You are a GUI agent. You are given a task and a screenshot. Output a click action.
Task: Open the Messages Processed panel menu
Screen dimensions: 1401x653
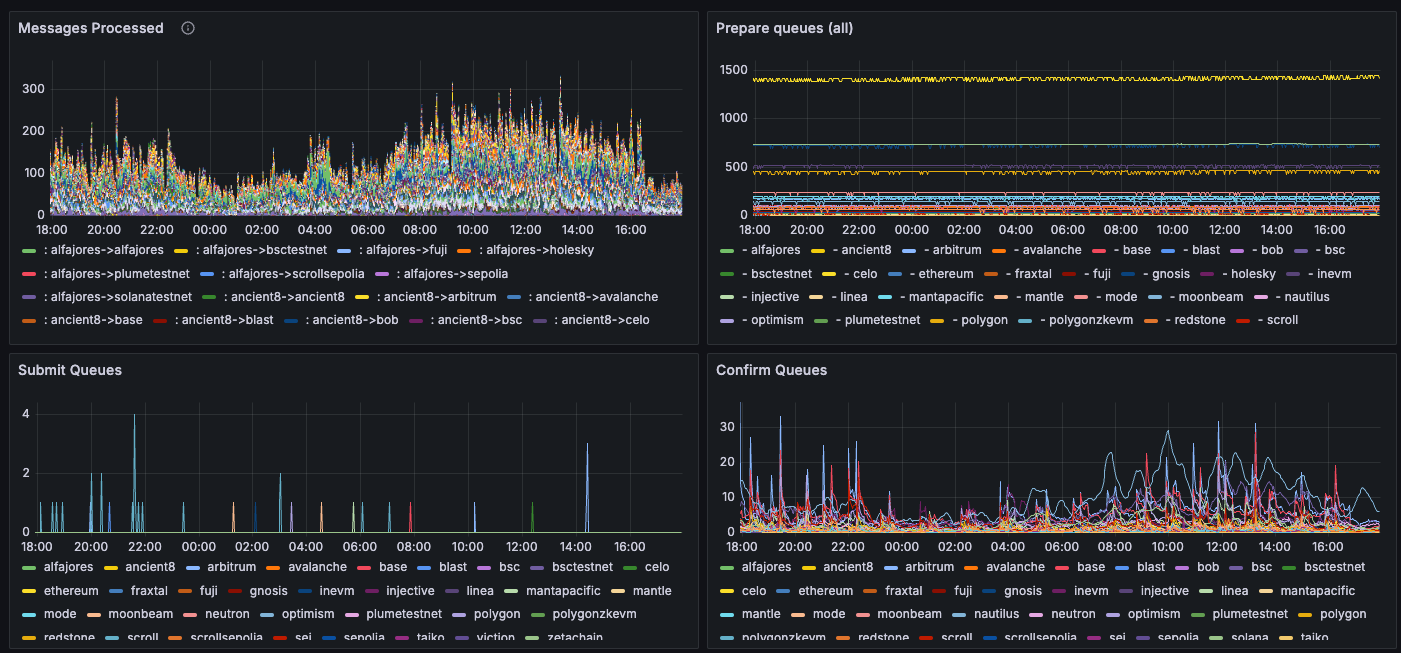coord(89,28)
